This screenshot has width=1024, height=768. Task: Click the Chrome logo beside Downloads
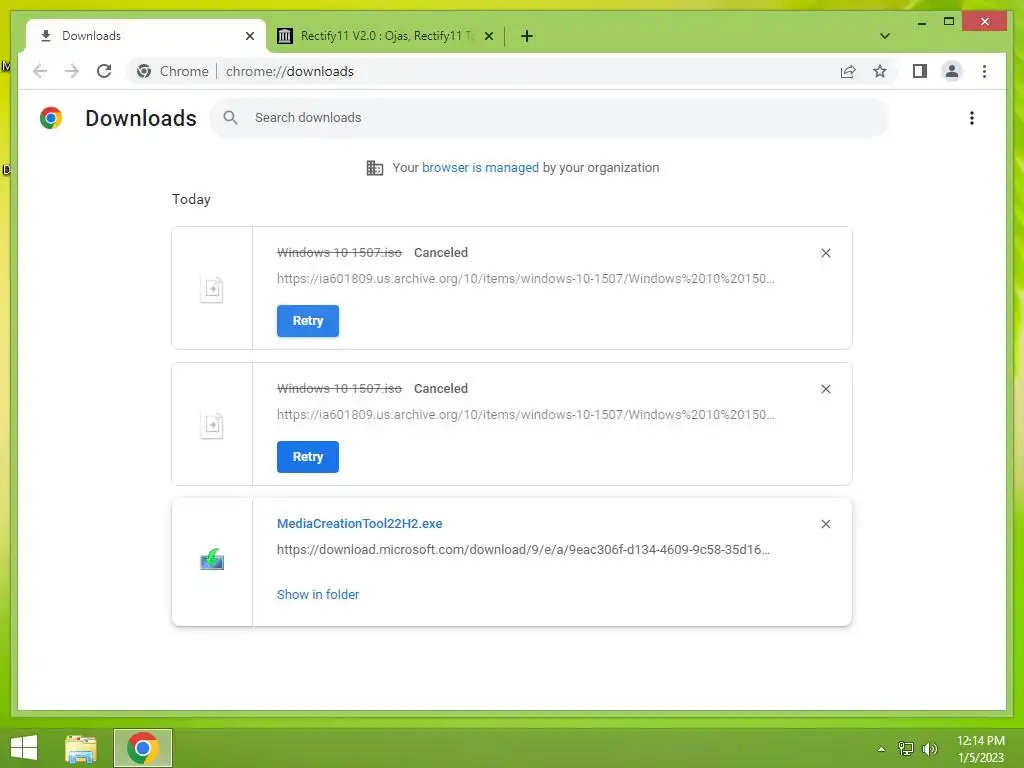50,118
